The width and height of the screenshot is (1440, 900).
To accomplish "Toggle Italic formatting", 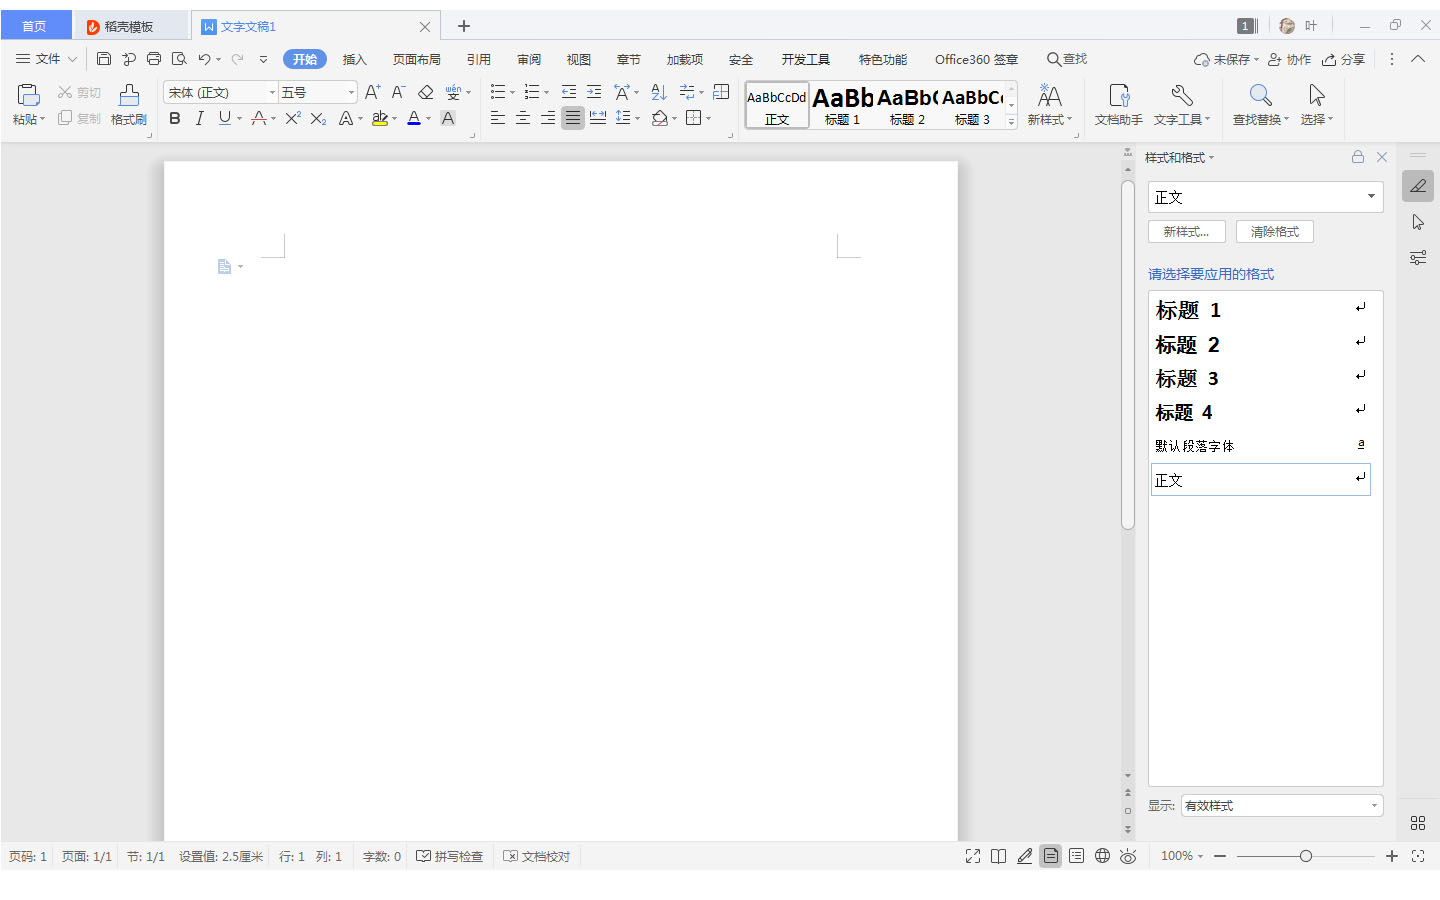I will pyautogui.click(x=199, y=118).
